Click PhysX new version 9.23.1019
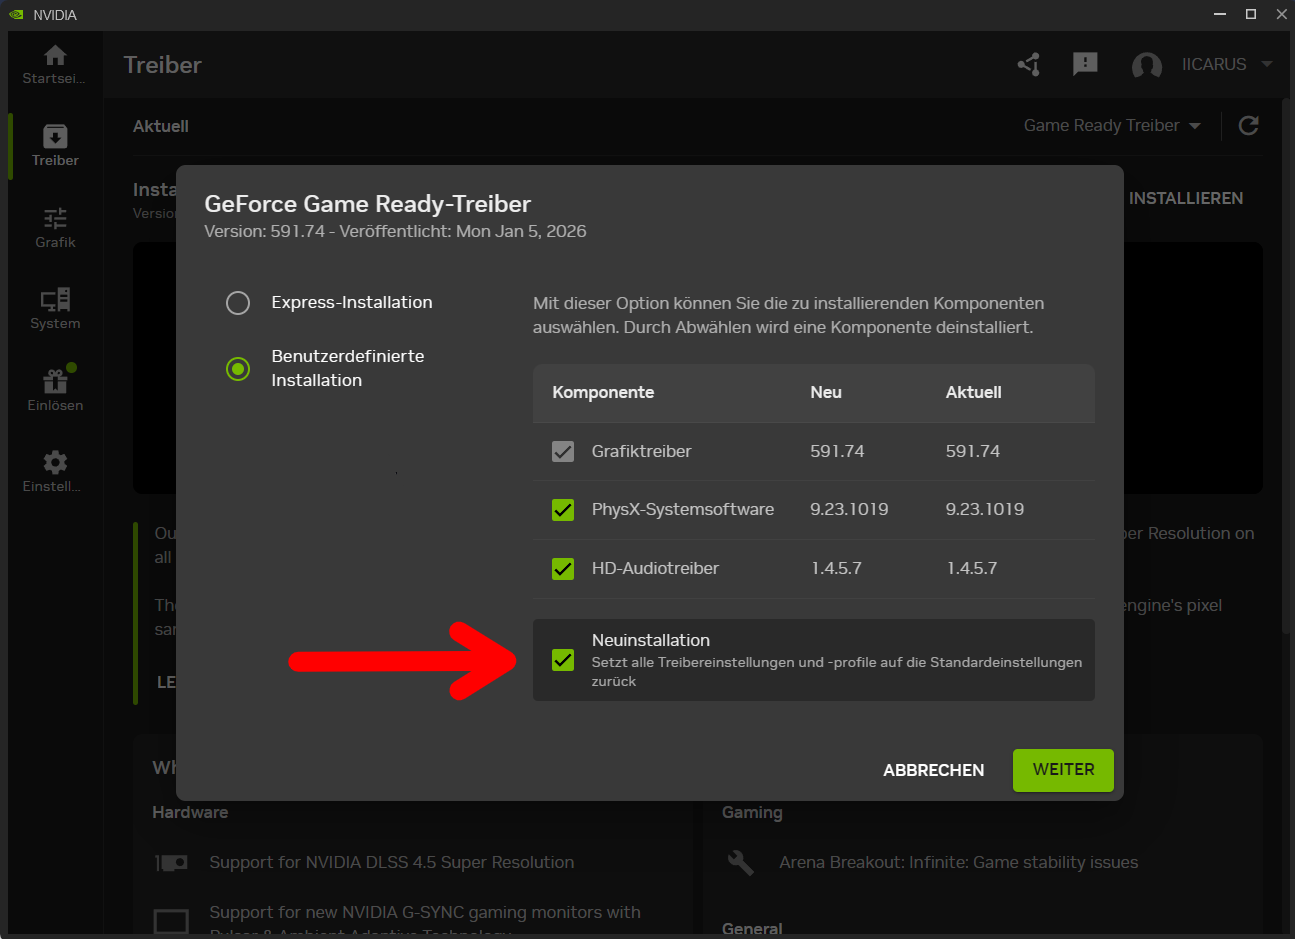The width and height of the screenshot is (1295, 939). coord(849,509)
